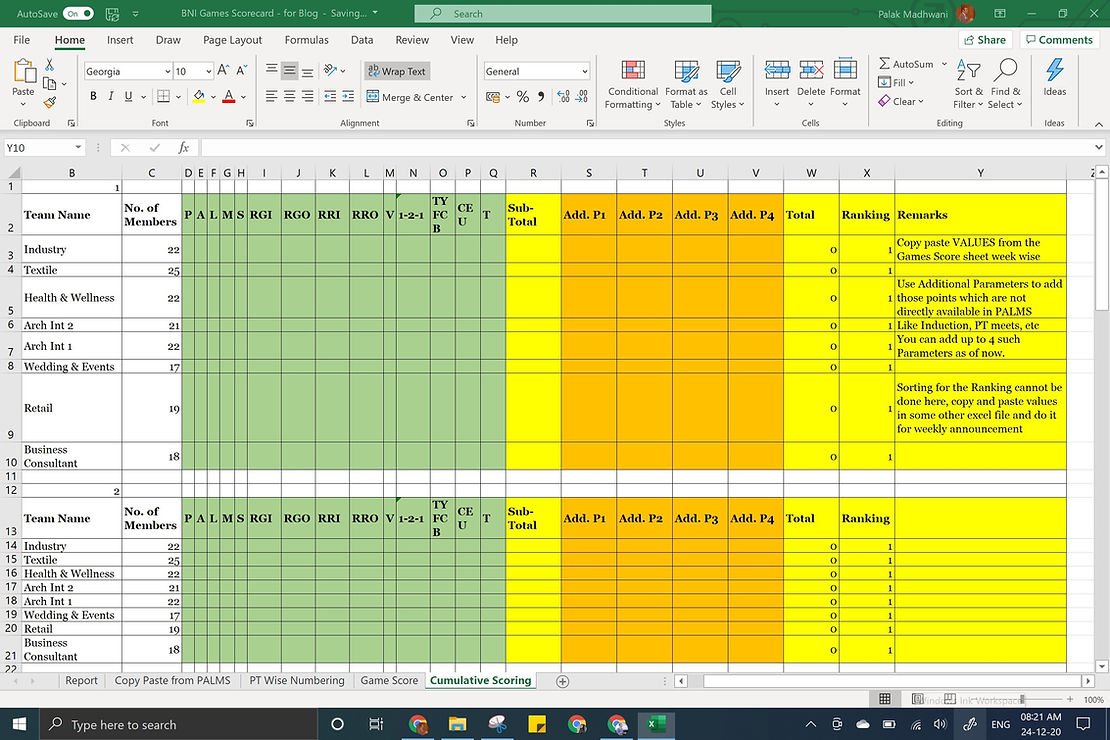Switch to the Game Score sheet tab
Viewport: 1110px width, 740px height.
(389, 681)
